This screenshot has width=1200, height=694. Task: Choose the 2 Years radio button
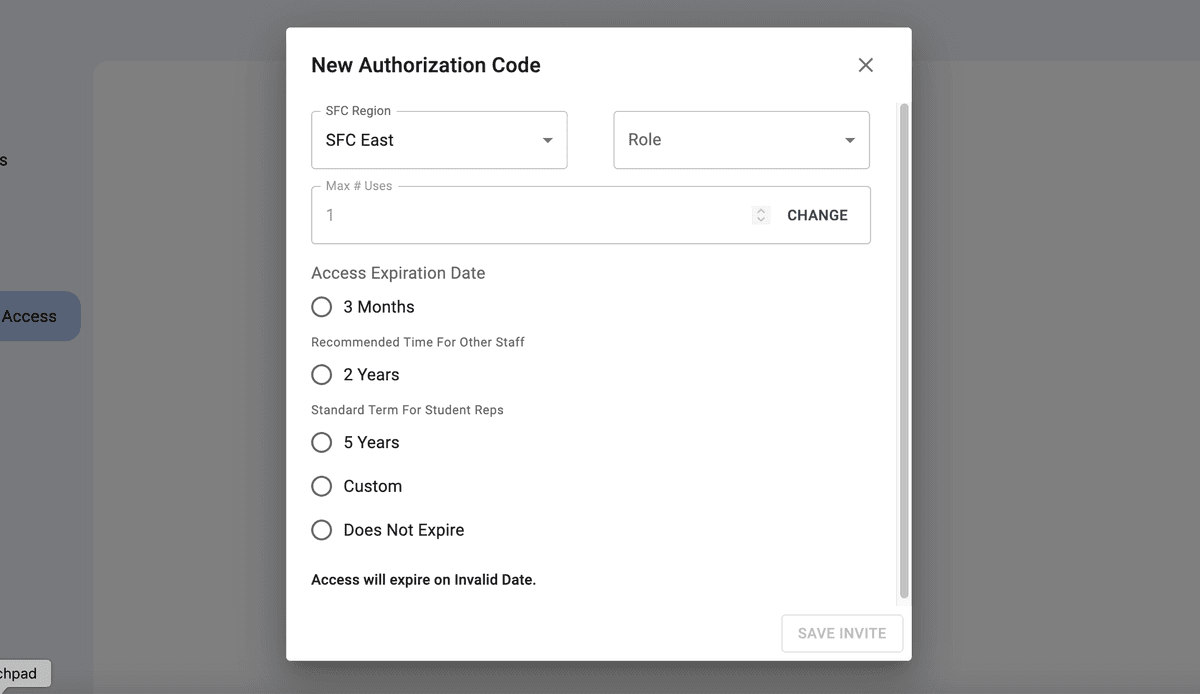[322, 375]
